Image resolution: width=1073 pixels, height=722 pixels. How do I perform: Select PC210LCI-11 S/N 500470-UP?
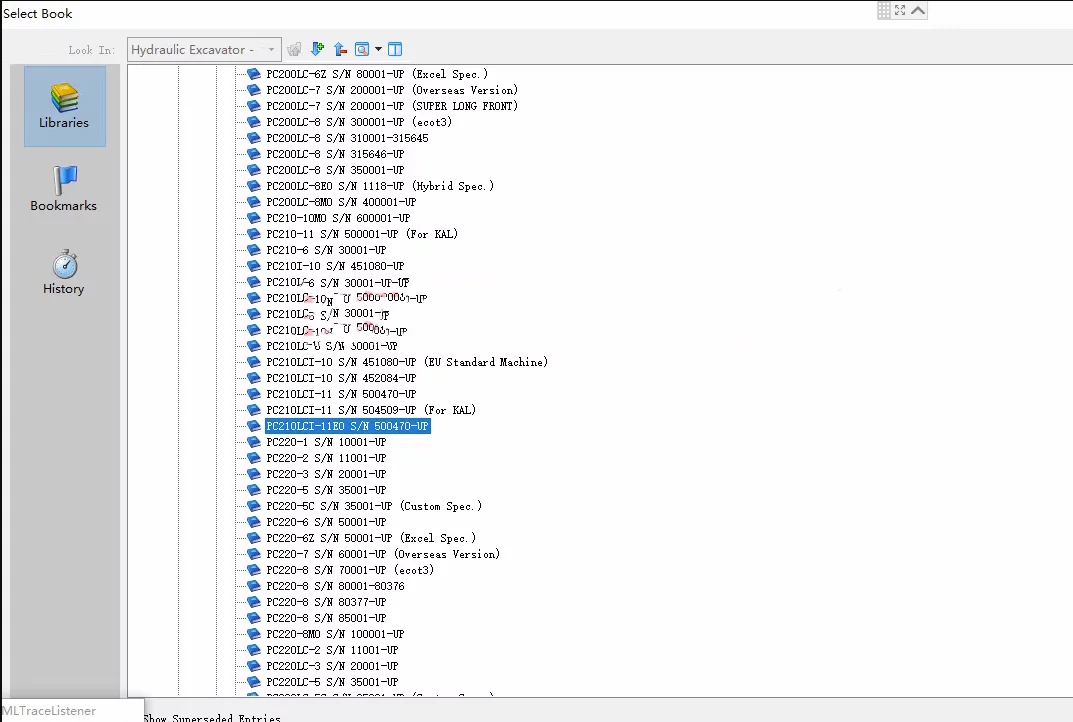341,394
